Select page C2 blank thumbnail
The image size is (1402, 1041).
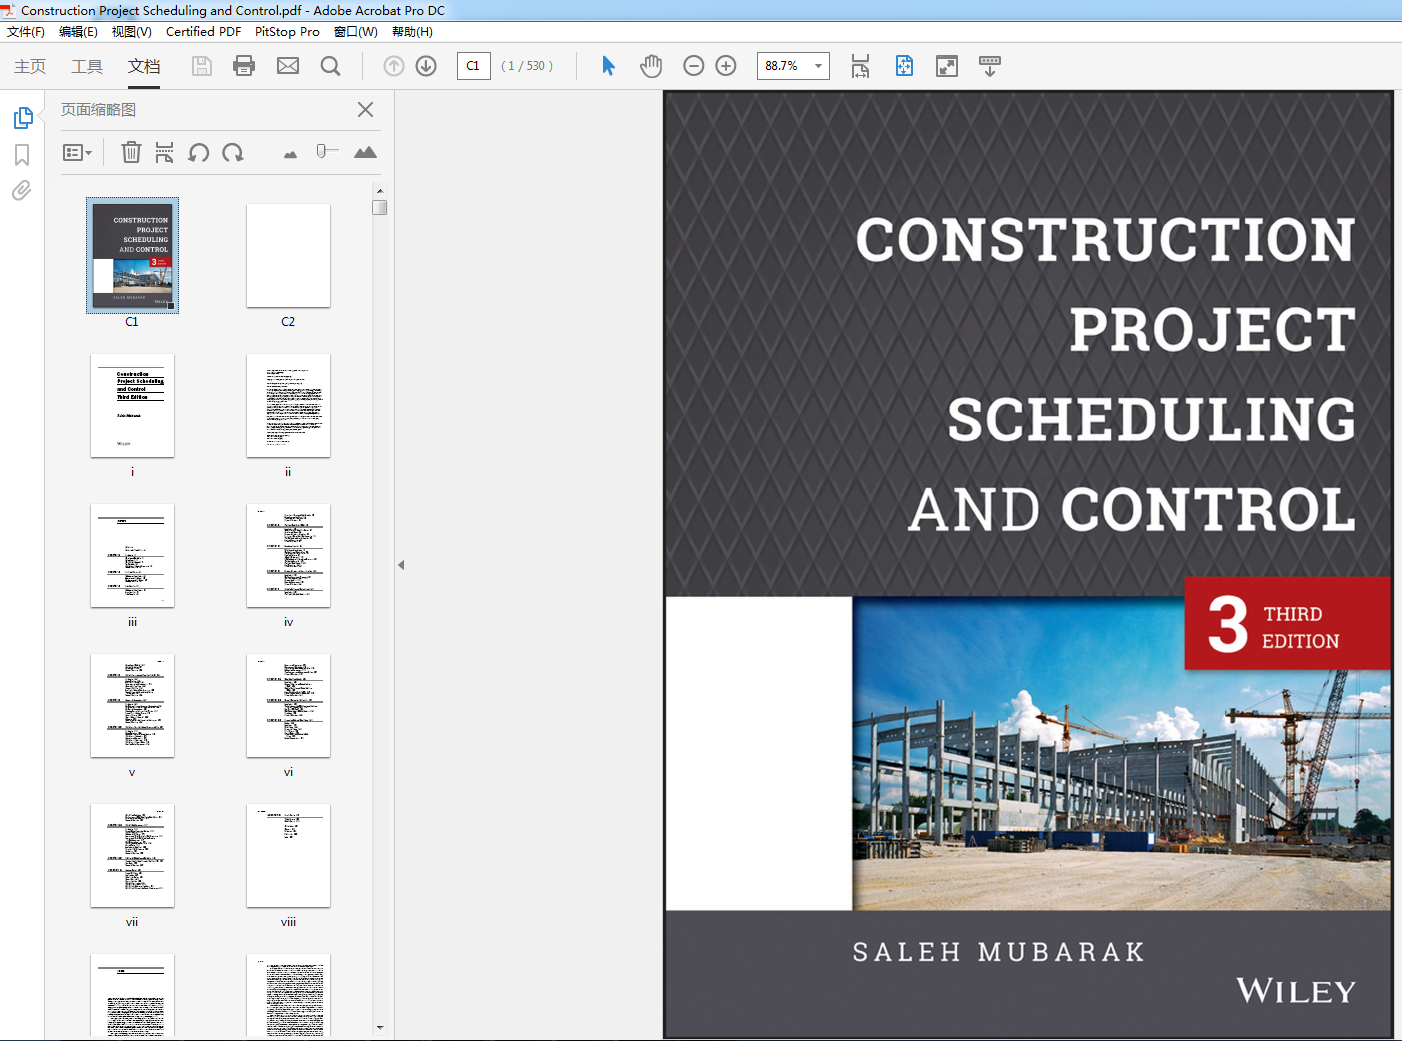point(288,255)
